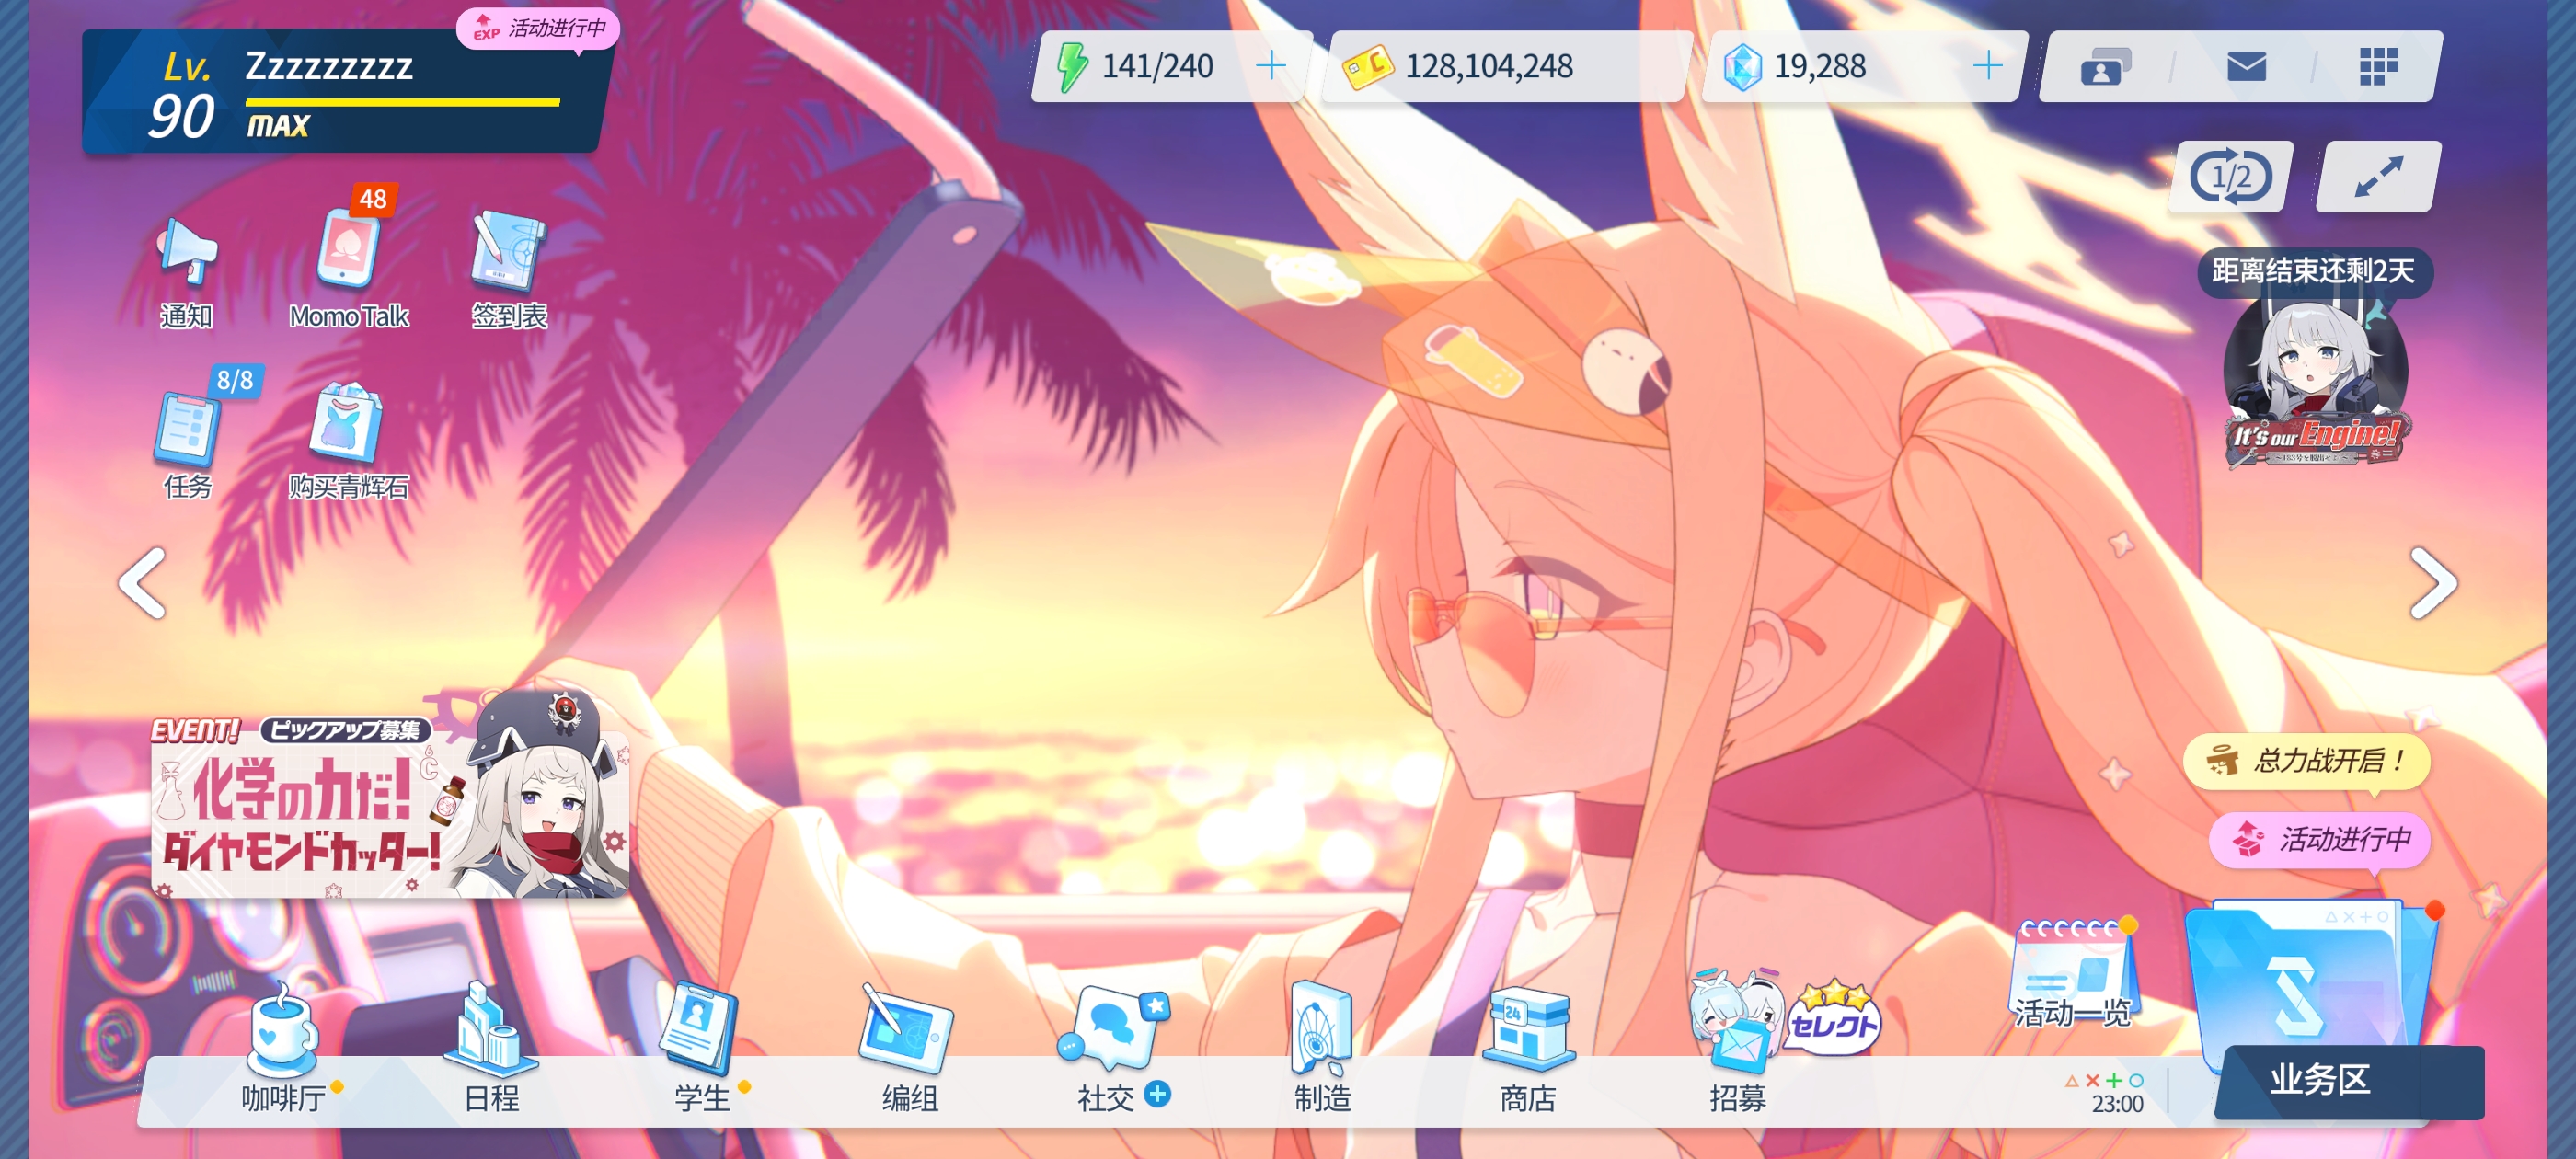Open 购买青辉石 purchase bag
This screenshot has height=1159, width=2576.
[348, 440]
